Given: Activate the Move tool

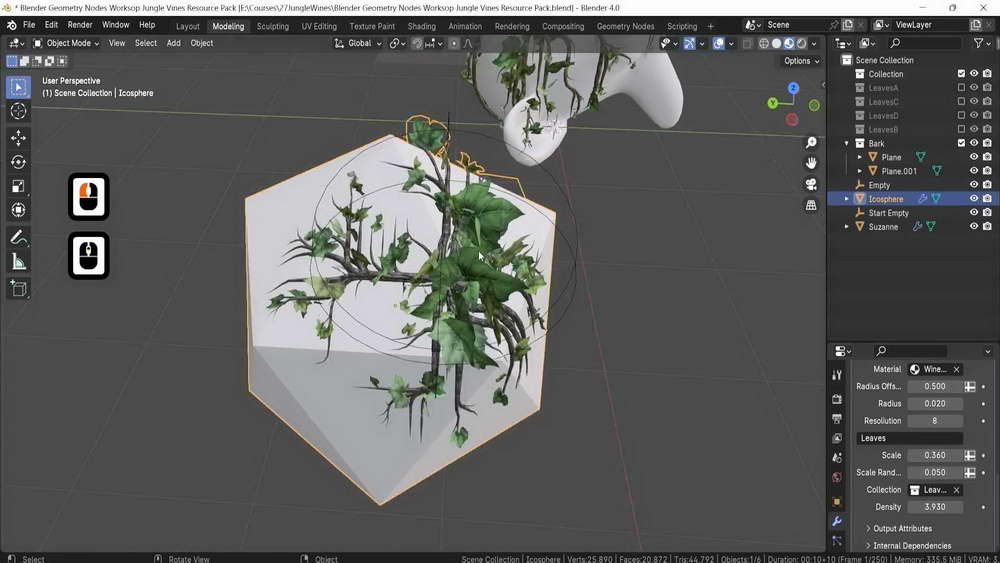Looking at the screenshot, I should pyautogui.click(x=18, y=138).
